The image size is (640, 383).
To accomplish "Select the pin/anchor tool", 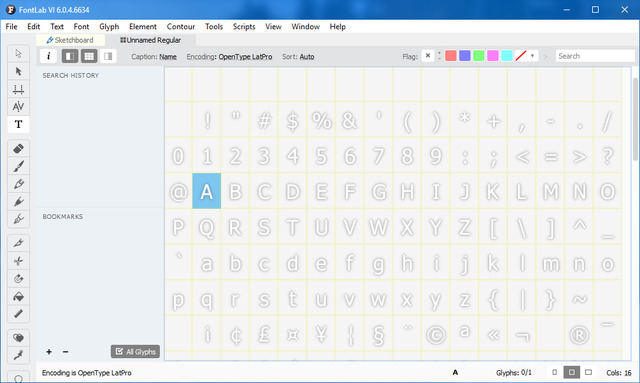I will (18, 355).
